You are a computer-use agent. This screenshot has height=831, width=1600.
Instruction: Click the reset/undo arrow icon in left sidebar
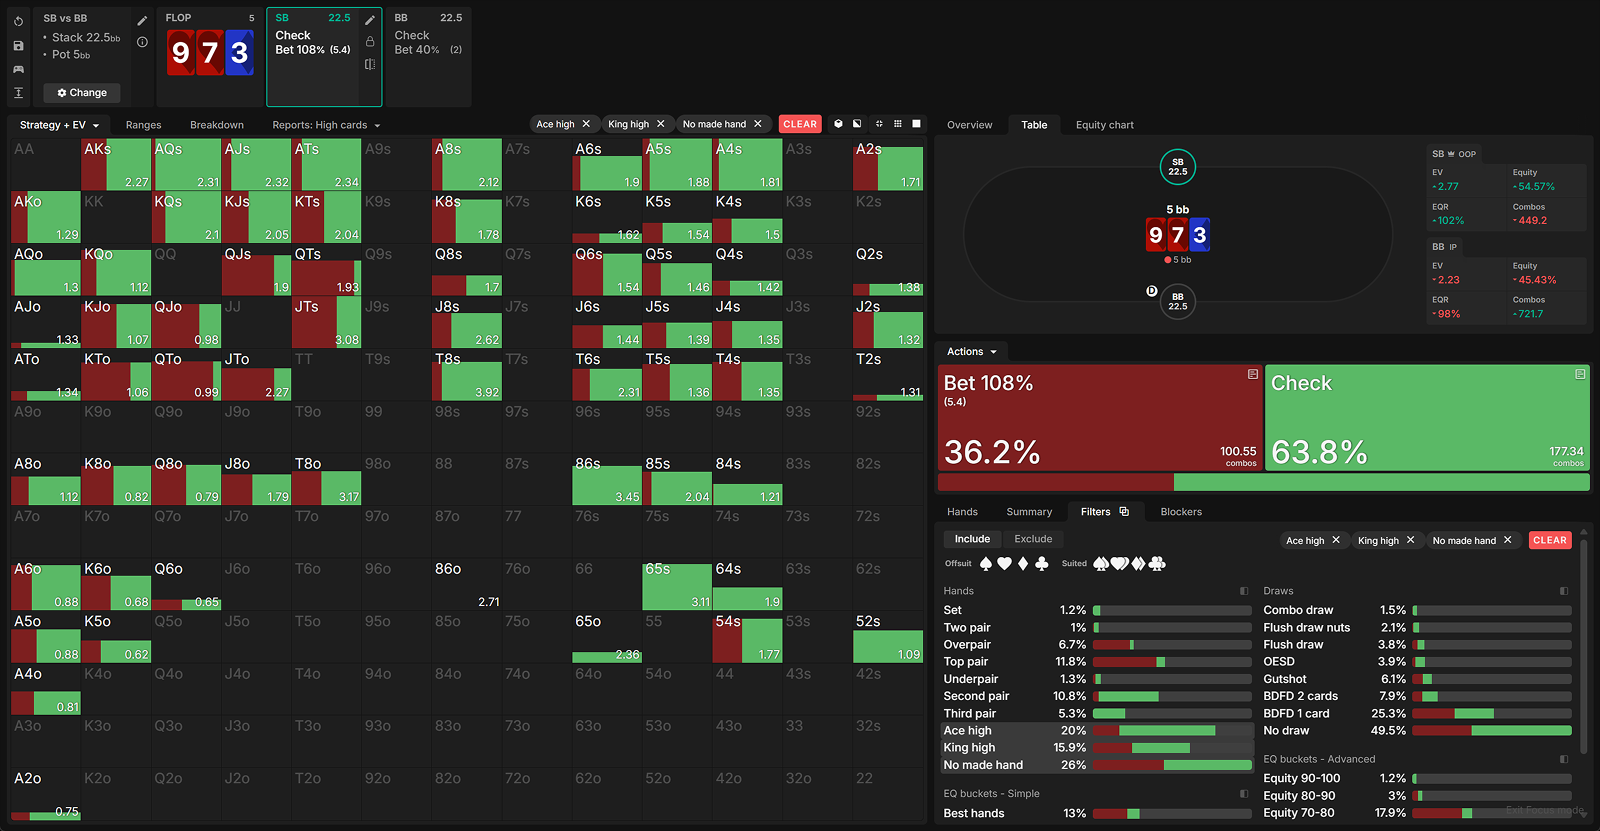coord(18,21)
